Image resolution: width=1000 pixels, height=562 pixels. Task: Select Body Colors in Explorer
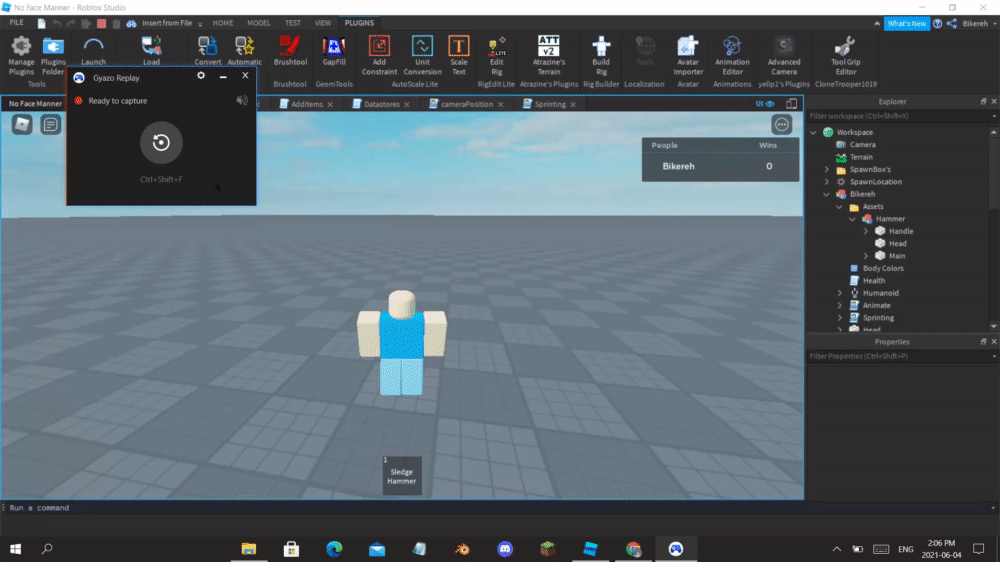[x=883, y=269]
